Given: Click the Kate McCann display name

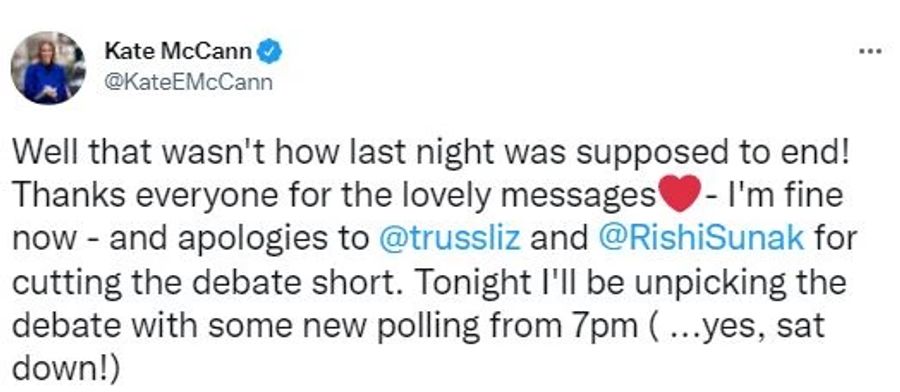Looking at the screenshot, I should [x=177, y=53].
